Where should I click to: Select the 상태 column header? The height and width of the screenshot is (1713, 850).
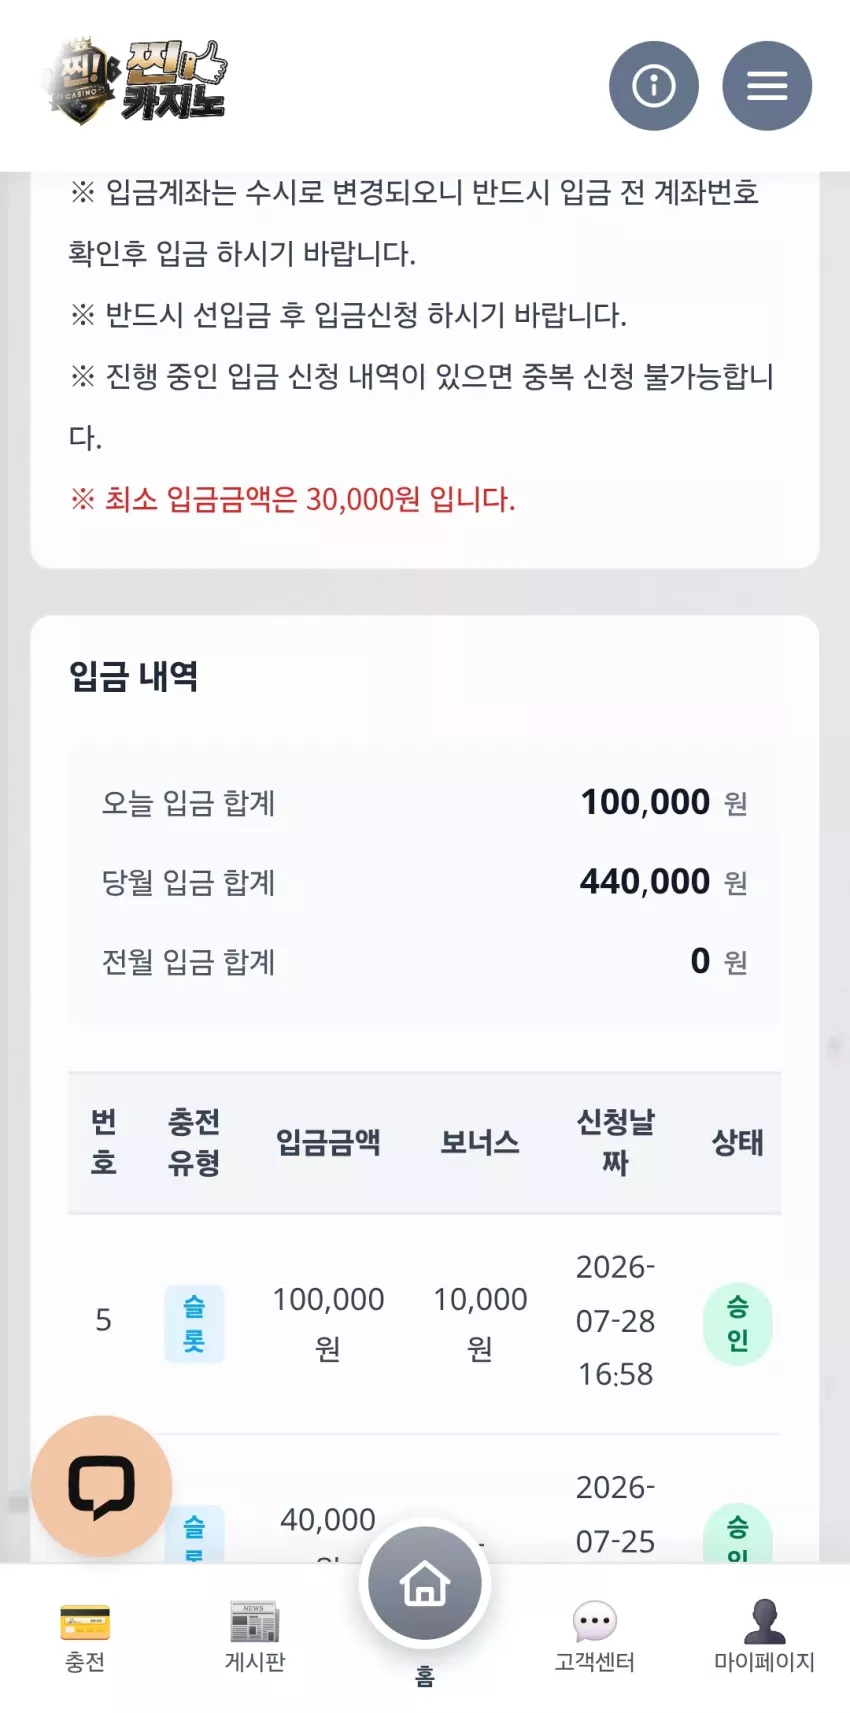737,1142
